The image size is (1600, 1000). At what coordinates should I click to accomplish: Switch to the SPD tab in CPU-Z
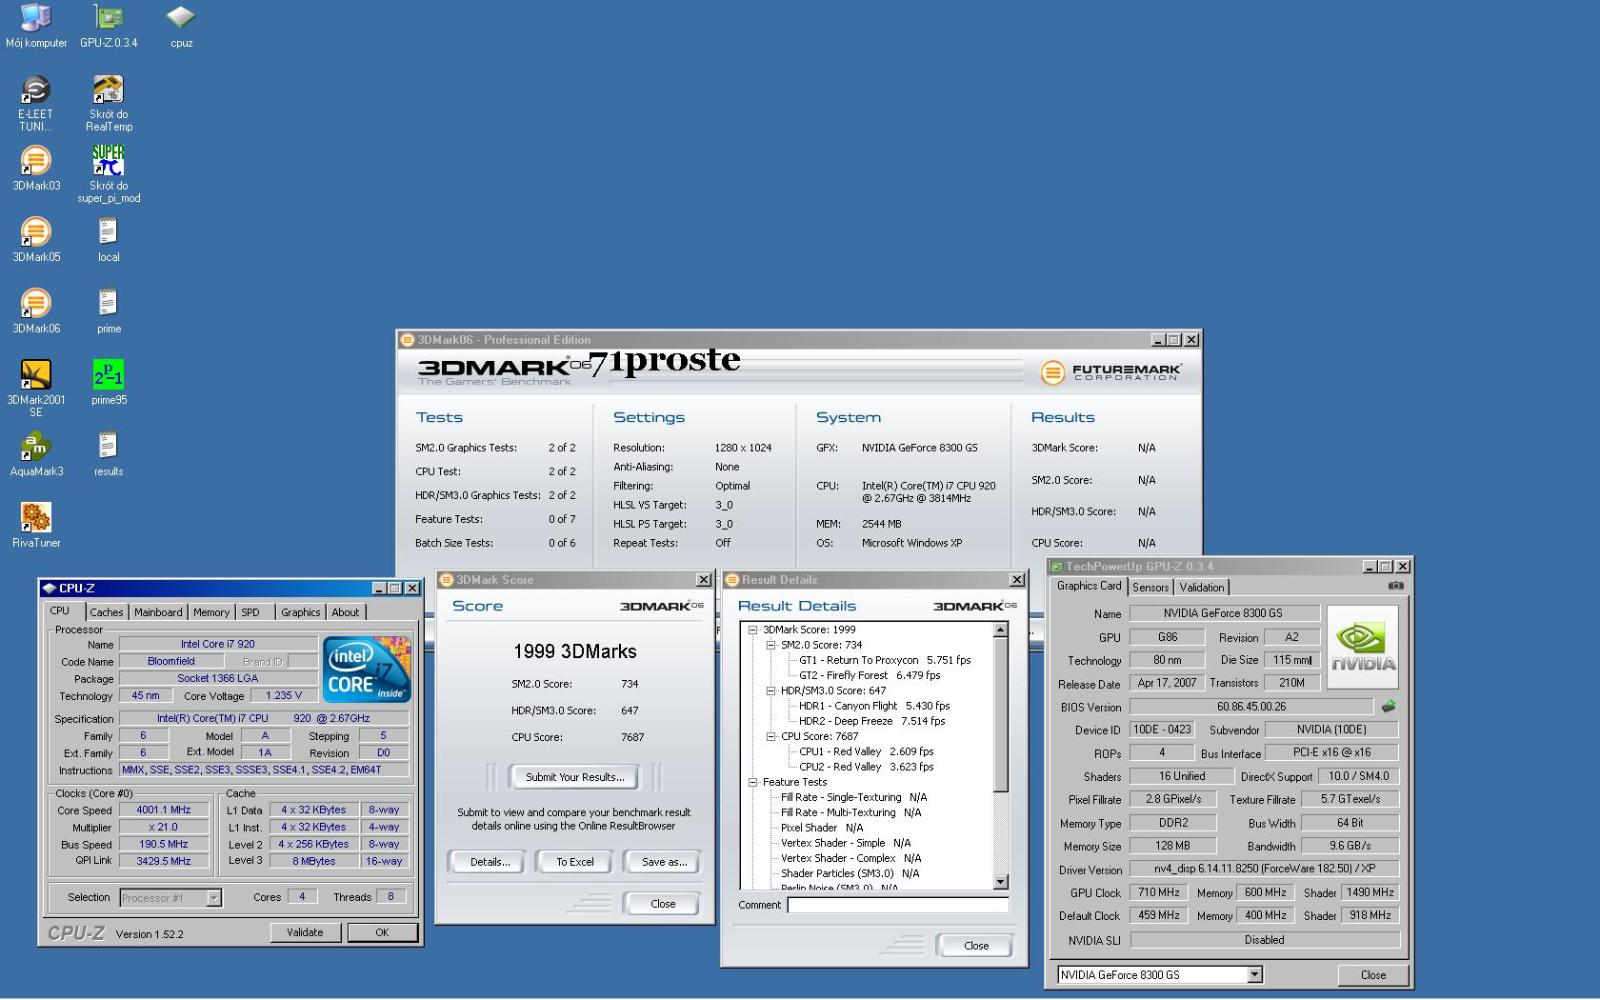pyautogui.click(x=250, y=612)
